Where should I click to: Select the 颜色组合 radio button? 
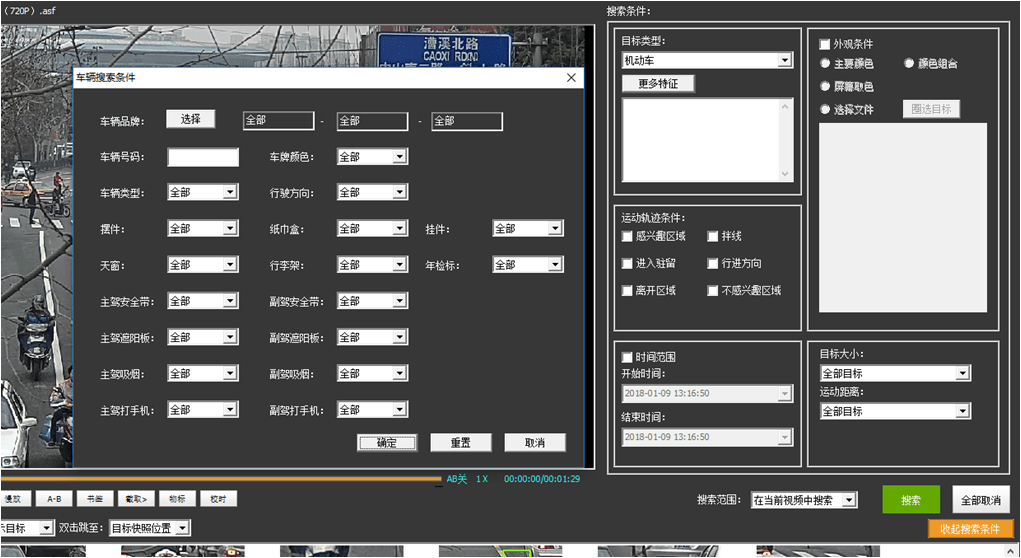tap(909, 63)
